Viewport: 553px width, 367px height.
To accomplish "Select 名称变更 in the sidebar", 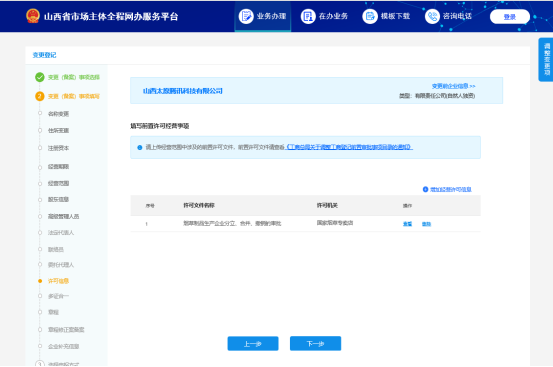I will point(59,114).
